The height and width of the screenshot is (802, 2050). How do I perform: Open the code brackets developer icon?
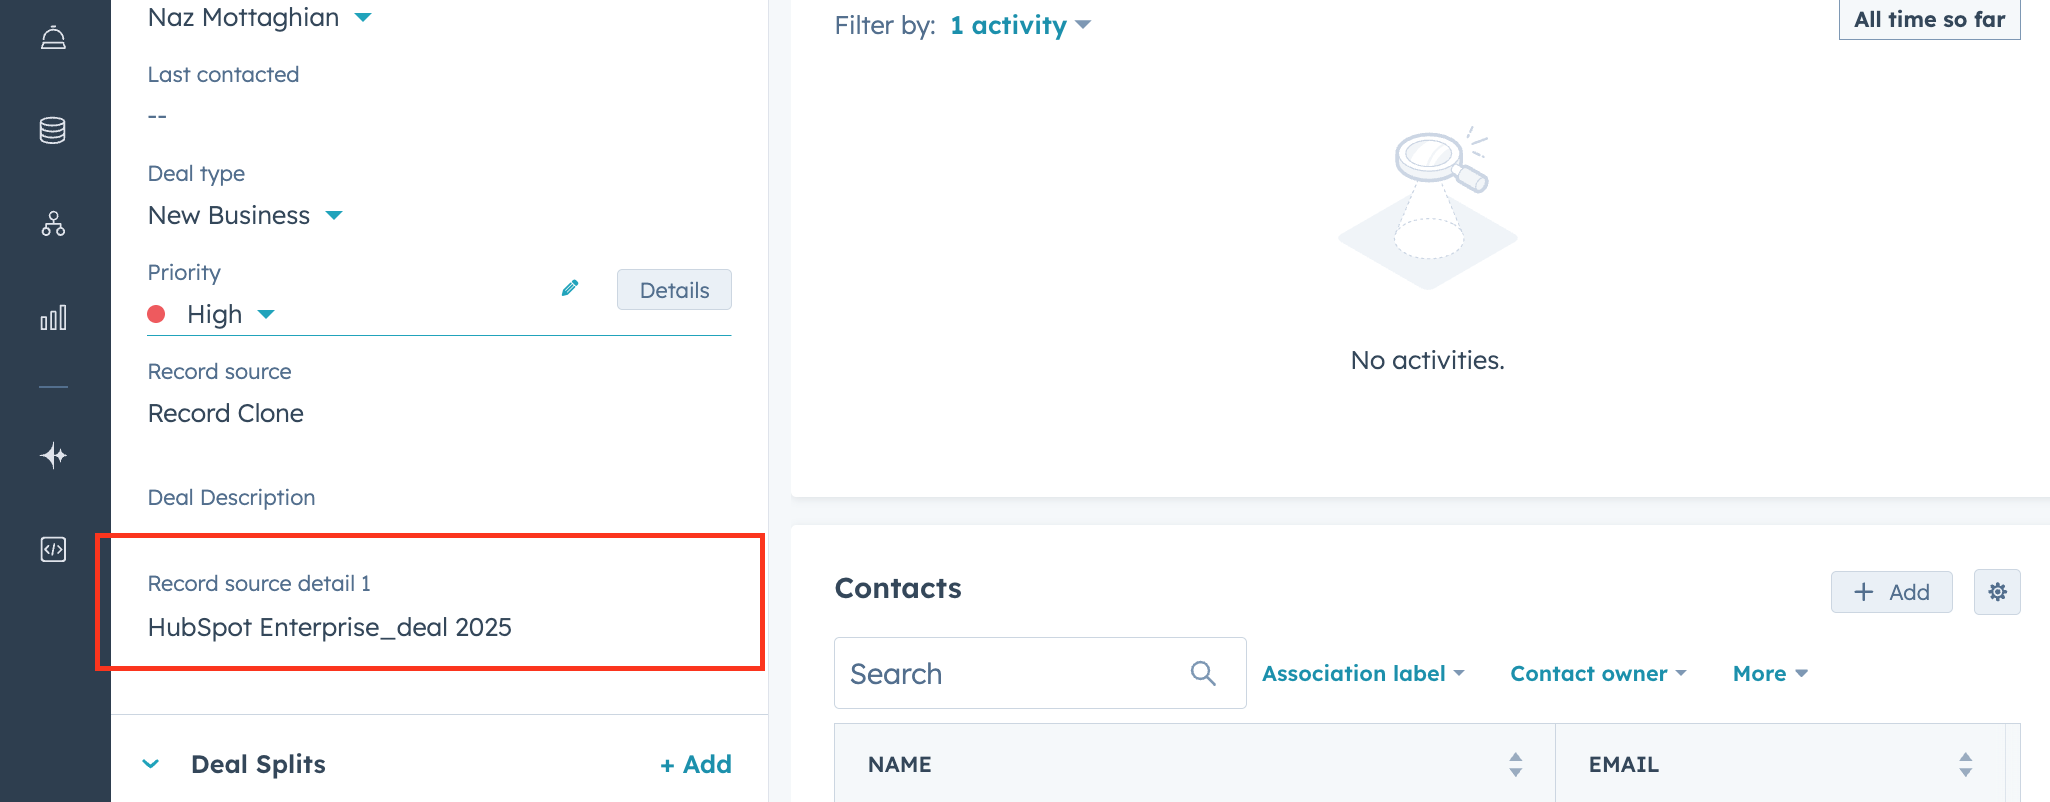[53, 549]
